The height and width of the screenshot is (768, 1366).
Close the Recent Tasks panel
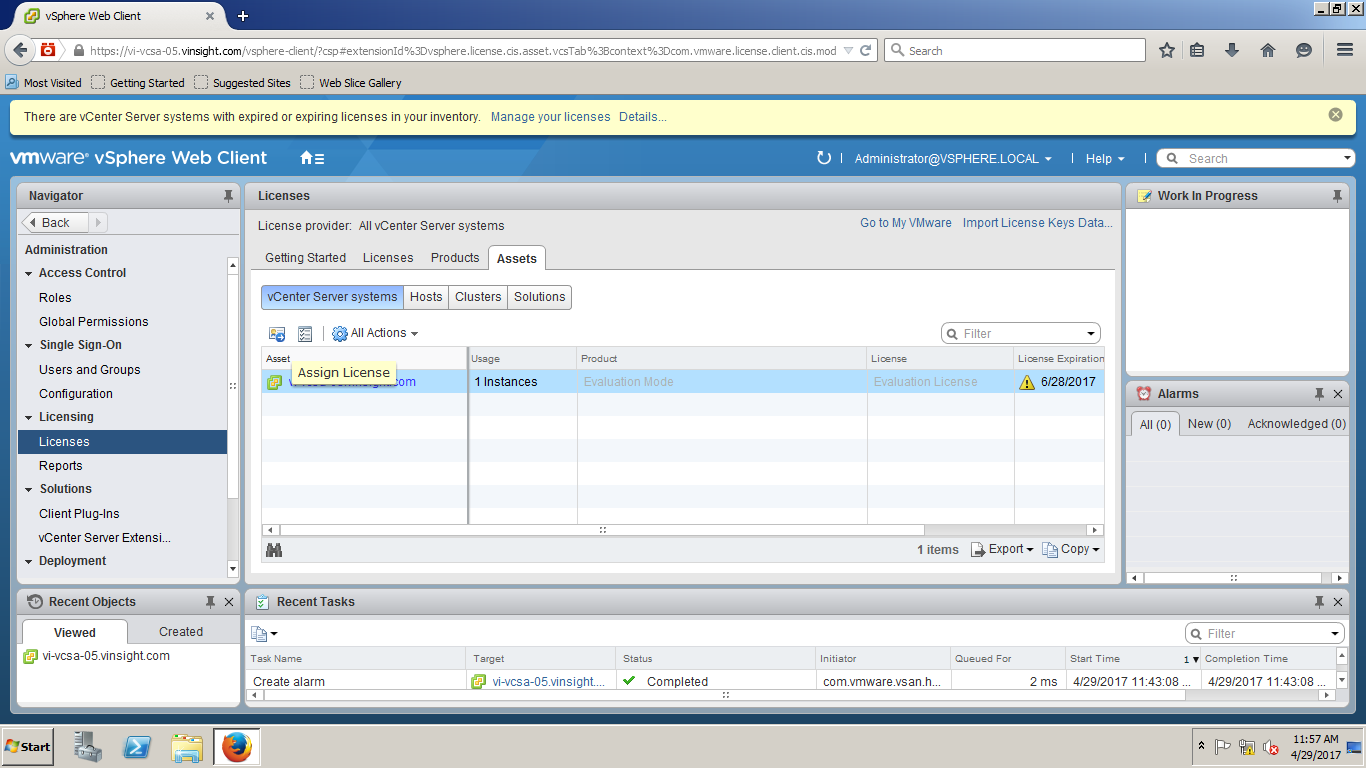[x=1339, y=602]
